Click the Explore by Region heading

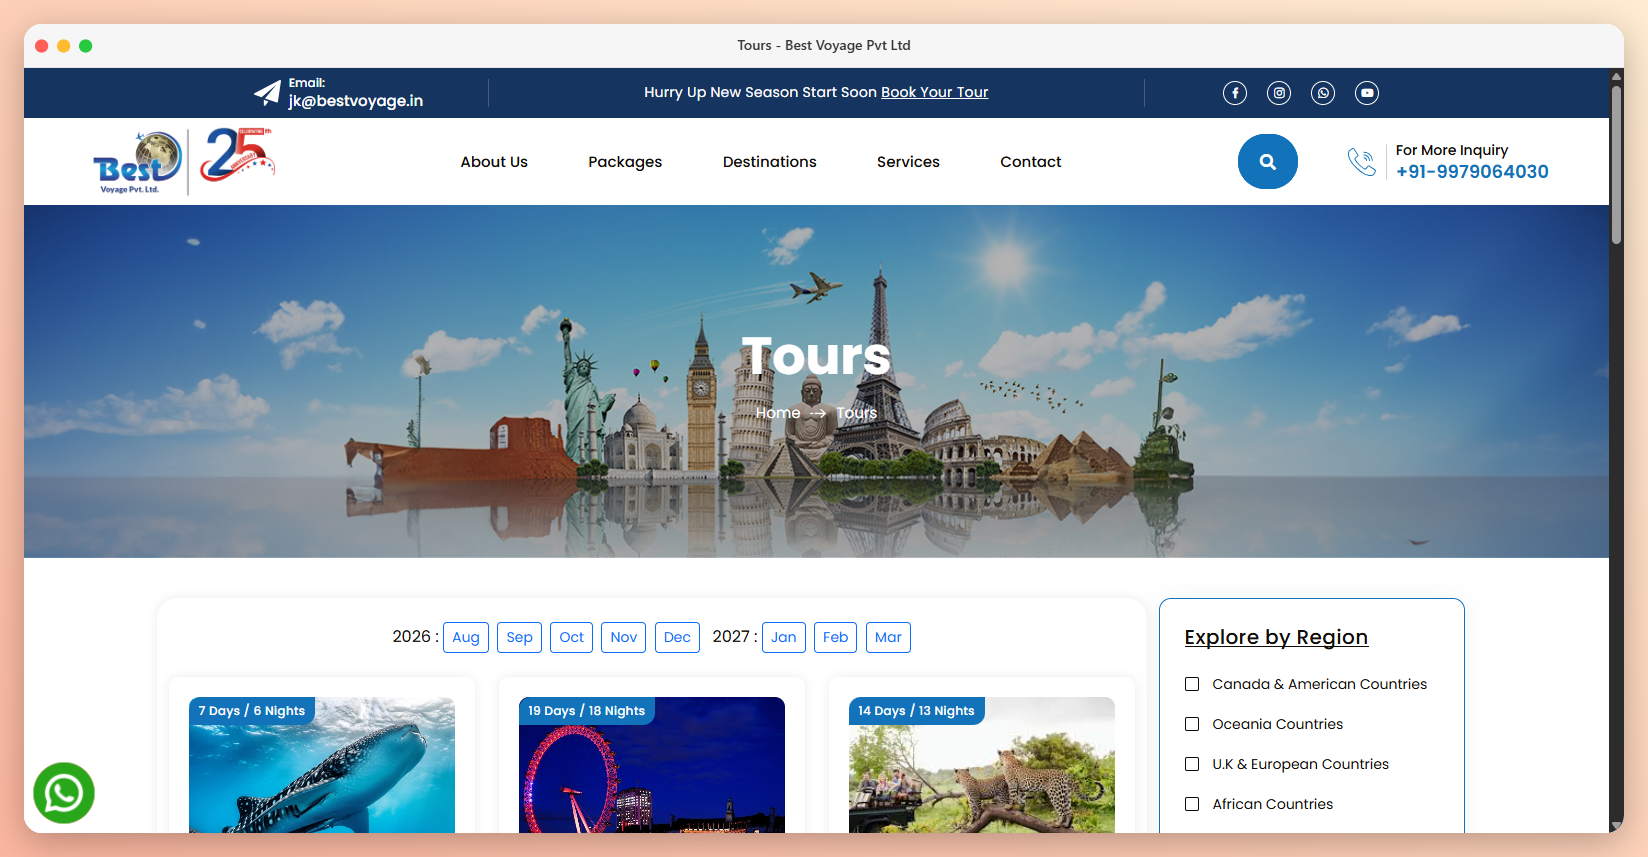pyautogui.click(x=1276, y=637)
